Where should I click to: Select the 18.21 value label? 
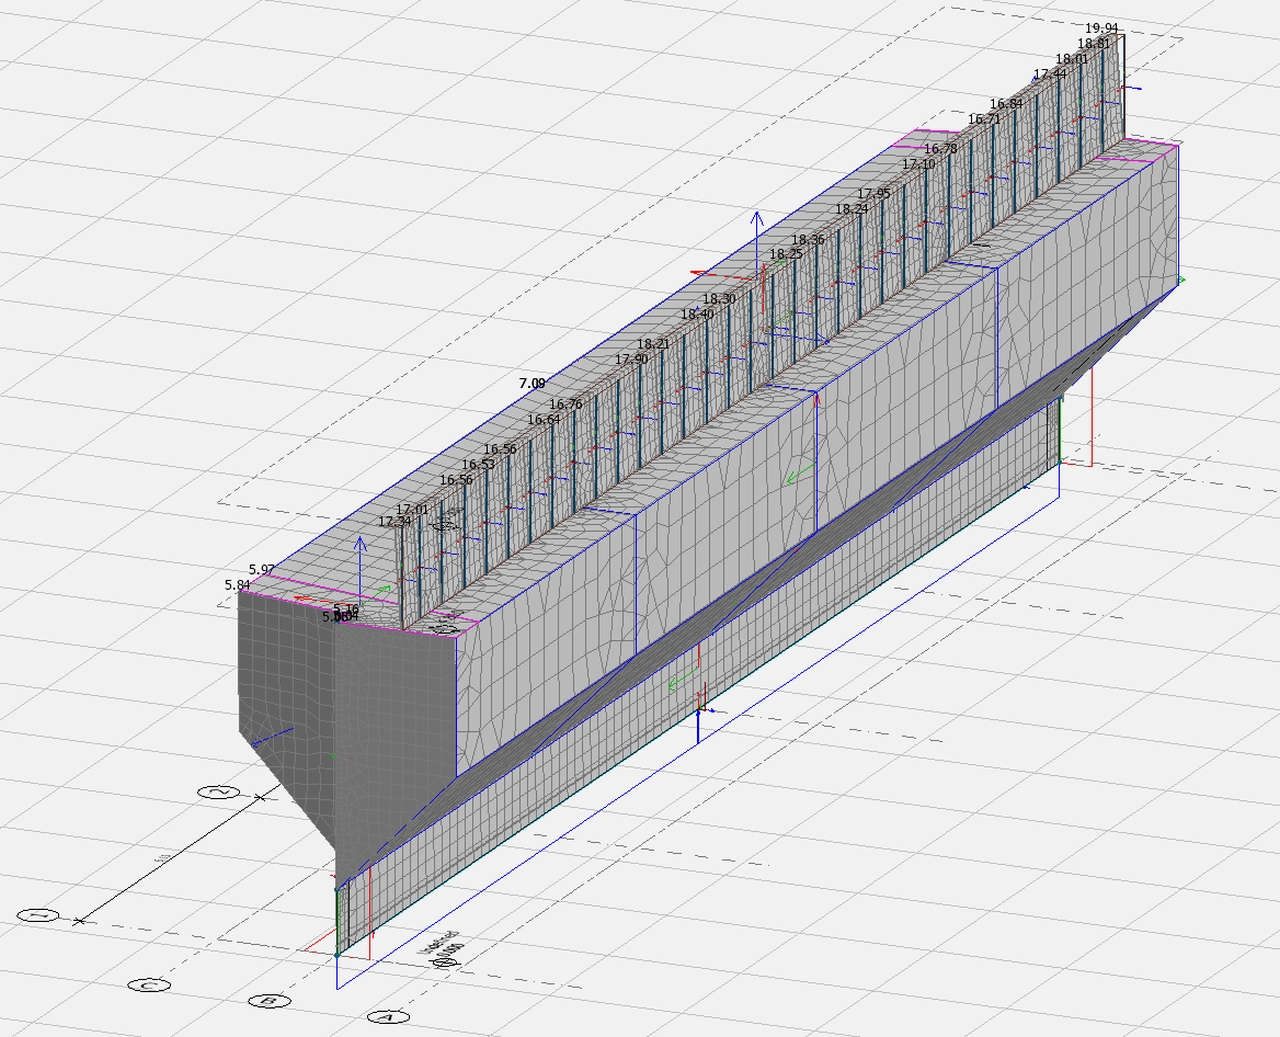654,344
